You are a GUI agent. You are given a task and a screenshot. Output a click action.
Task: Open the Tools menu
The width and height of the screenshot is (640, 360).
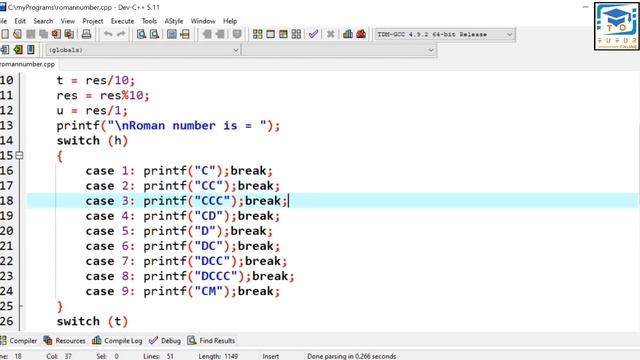click(149, 21)
